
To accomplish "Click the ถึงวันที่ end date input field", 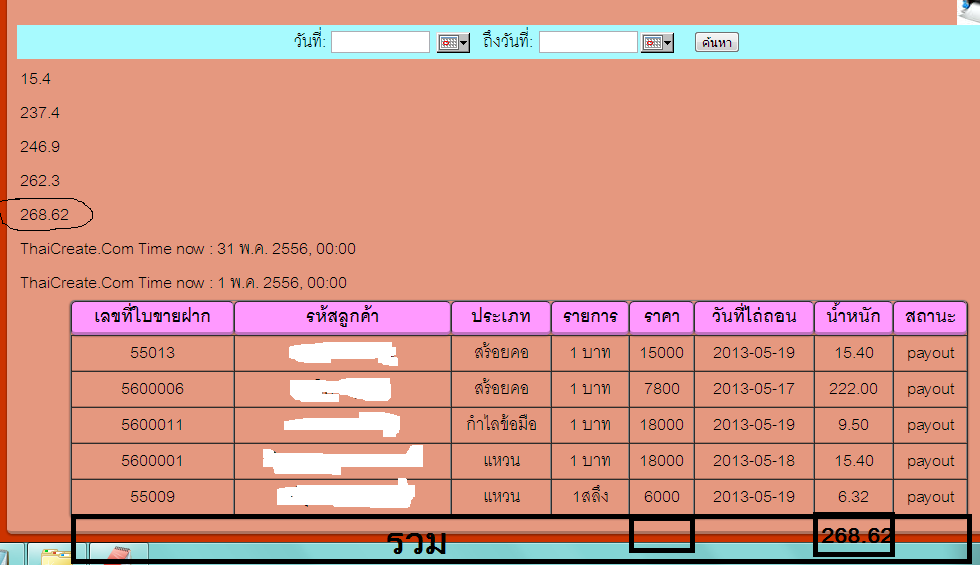I will tap(588, 42).
